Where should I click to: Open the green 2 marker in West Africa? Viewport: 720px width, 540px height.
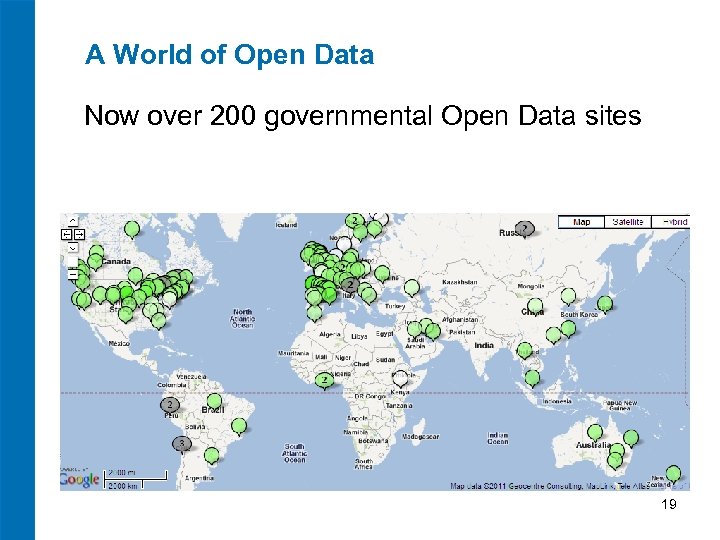pos(325,380)
